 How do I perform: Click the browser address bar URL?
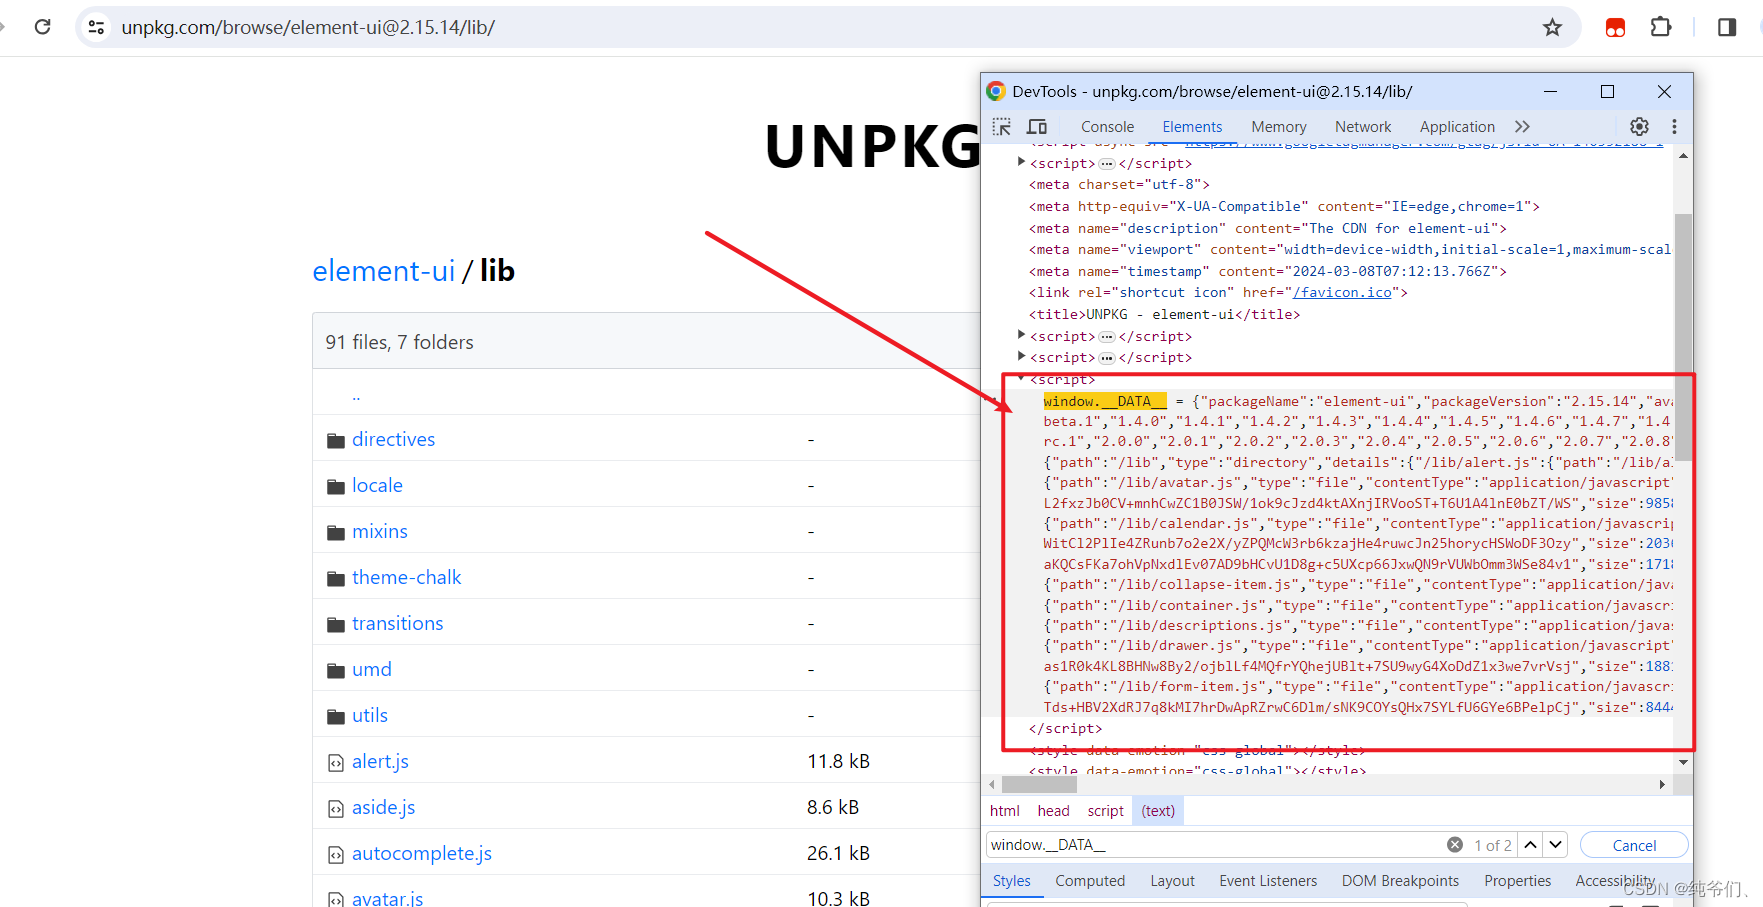pos(308,27)
